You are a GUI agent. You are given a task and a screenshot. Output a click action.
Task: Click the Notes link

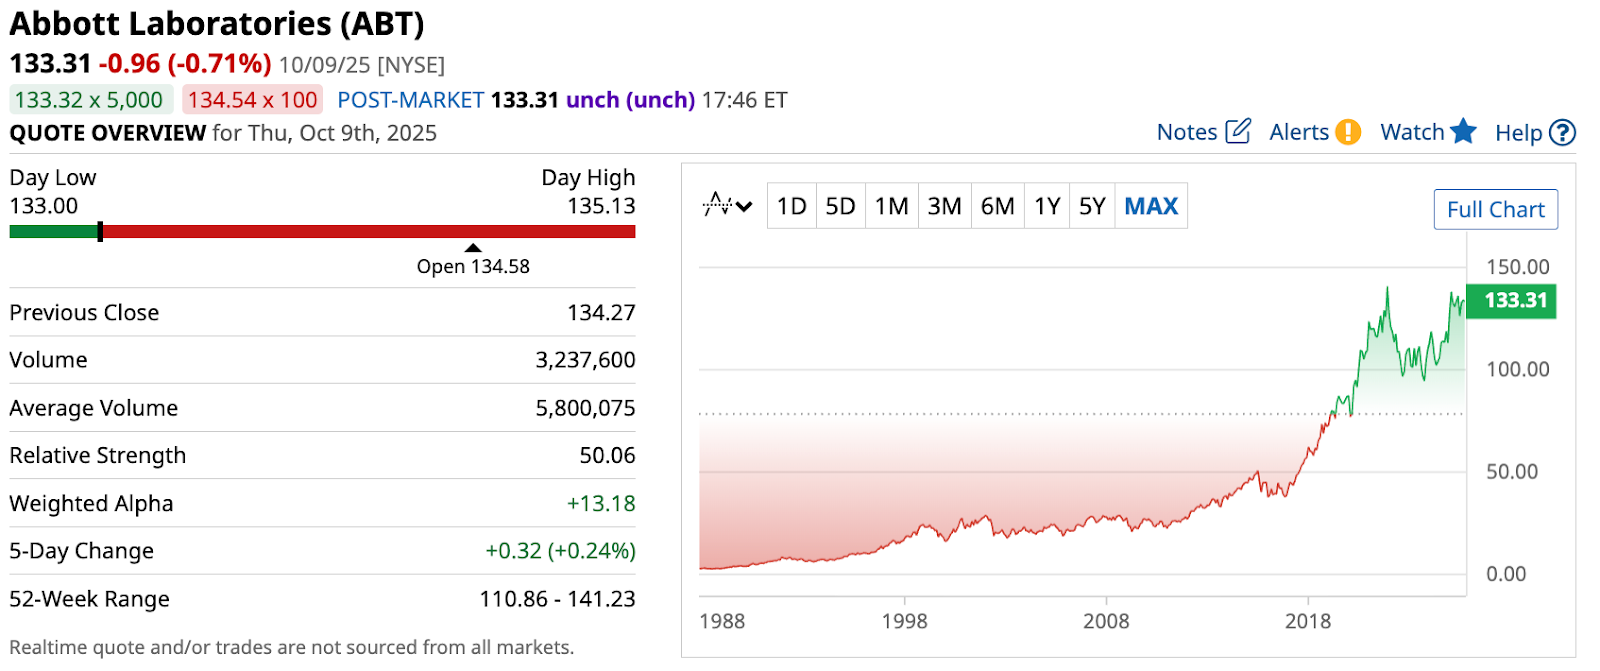coord(1187,132)
